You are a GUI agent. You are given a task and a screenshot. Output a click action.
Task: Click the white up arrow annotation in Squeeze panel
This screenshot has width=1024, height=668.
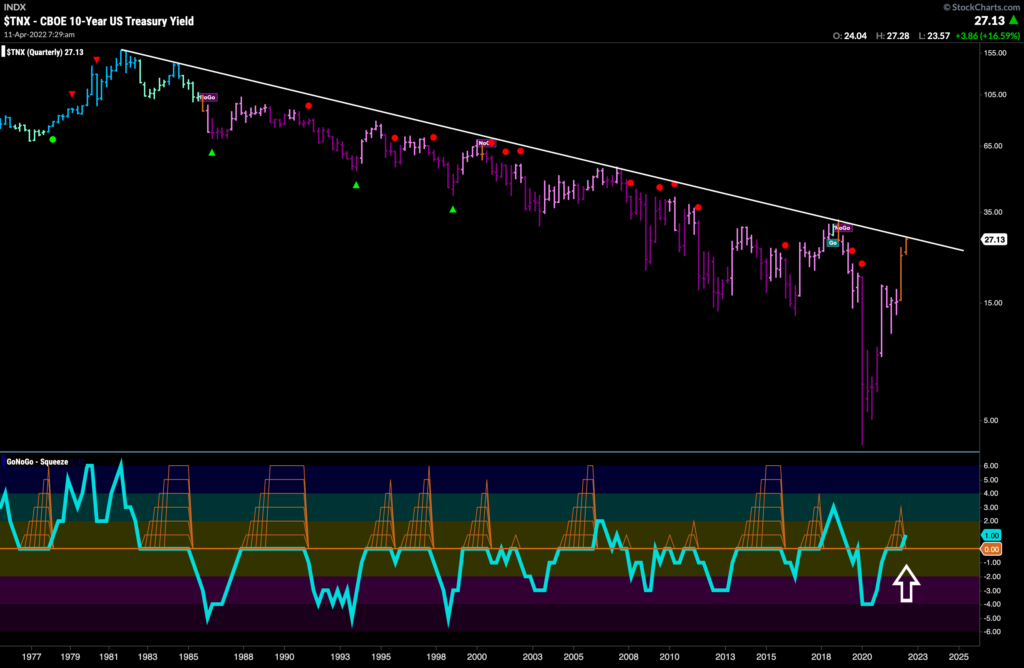pos(906,583)
